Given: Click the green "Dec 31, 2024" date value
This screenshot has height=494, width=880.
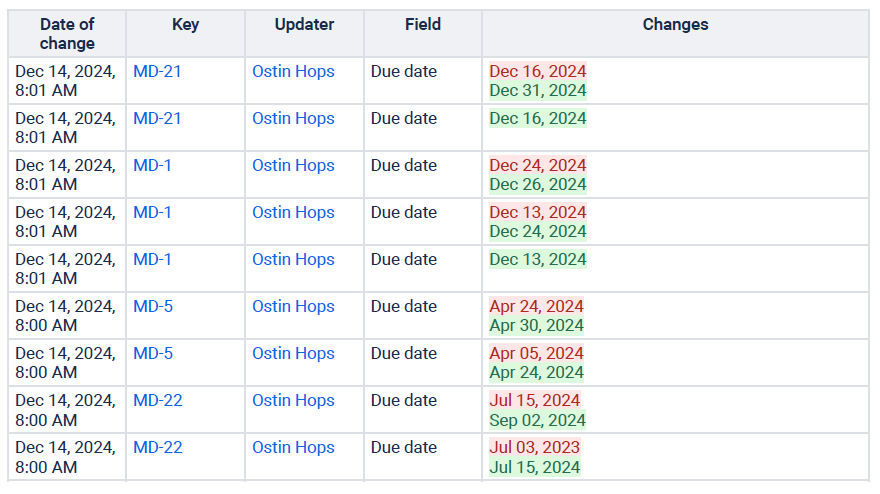Looking at the screenshot, I should (538, 90).
